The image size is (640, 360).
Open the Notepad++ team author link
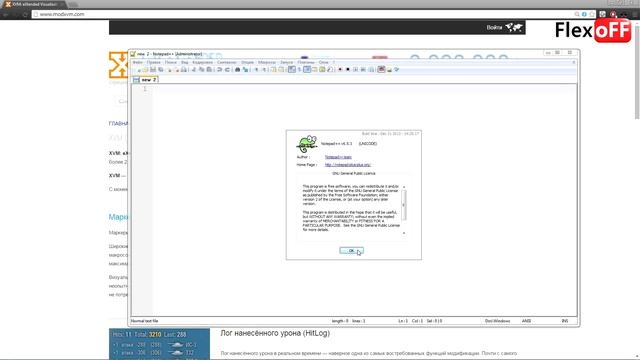(x=338, y=157)
